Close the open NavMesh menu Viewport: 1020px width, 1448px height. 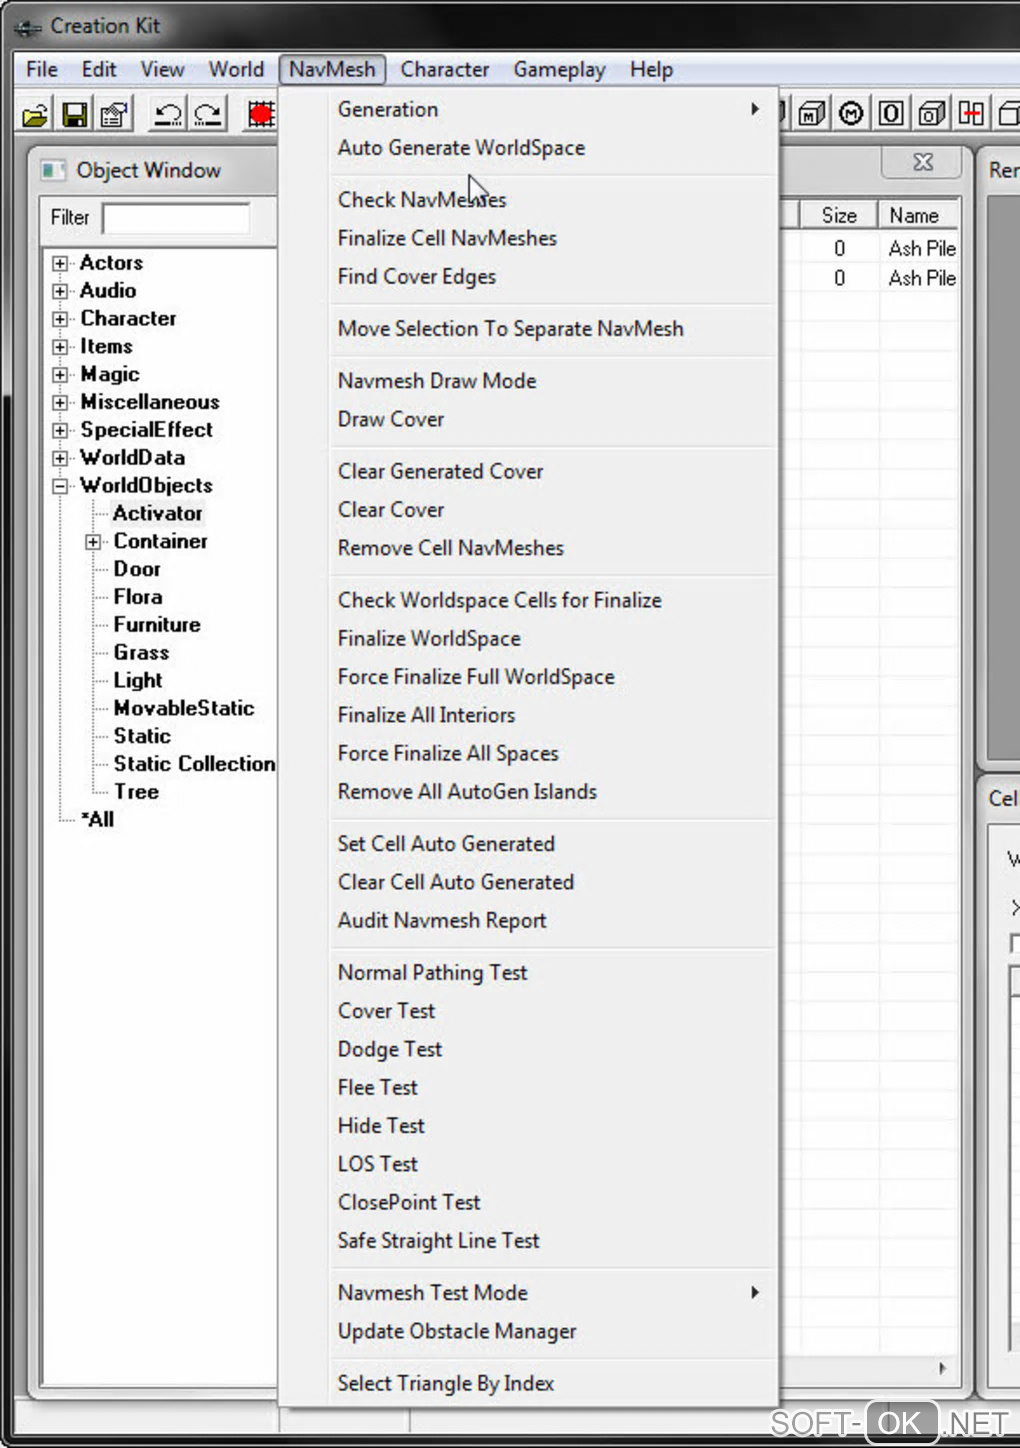pos(332,69)
